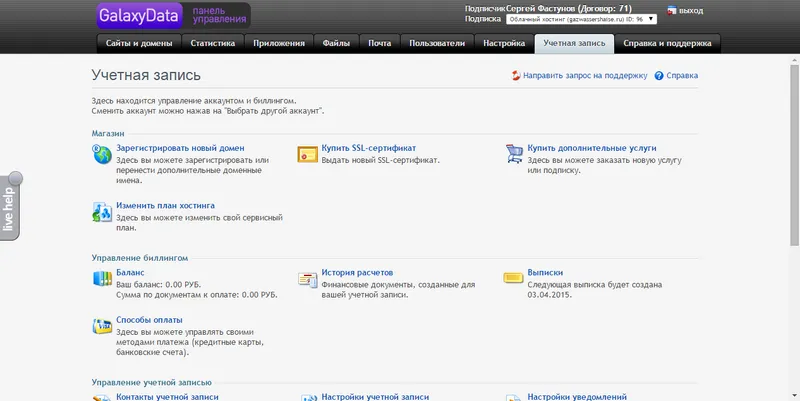
Task: Open the Изменить план хостинга link
Action: click(165, 206)
